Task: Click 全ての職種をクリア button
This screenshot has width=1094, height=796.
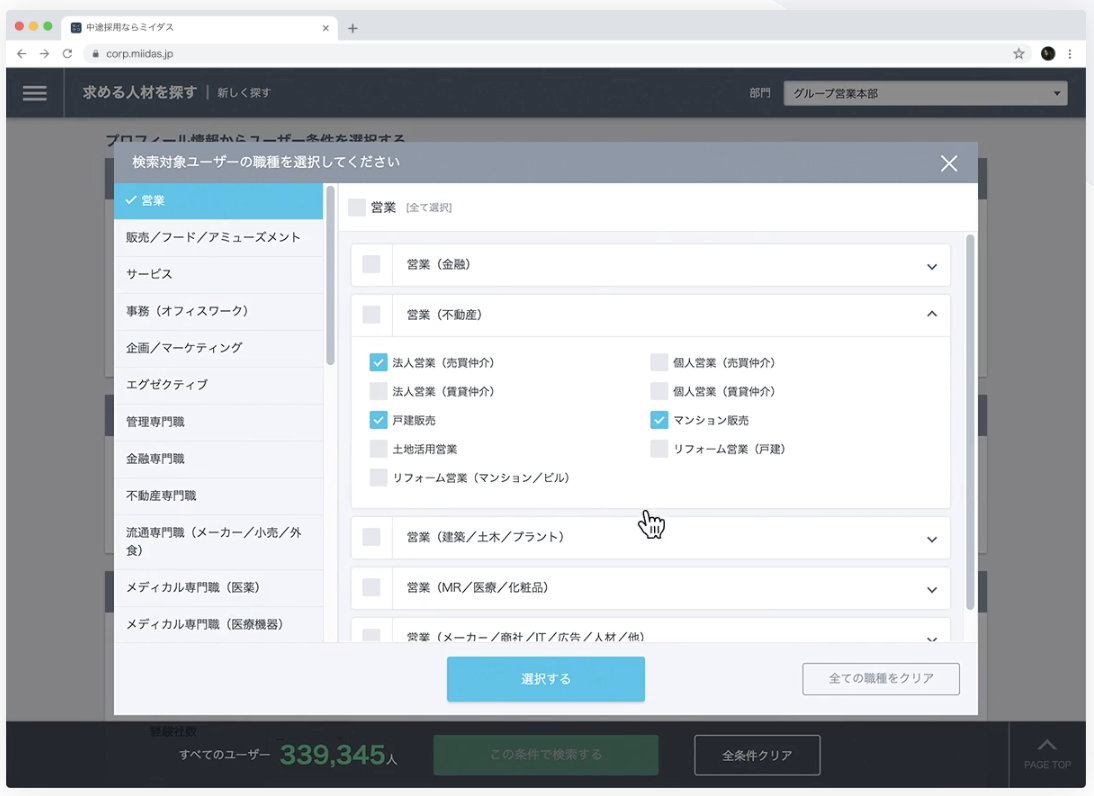Action: coord(880,679)
